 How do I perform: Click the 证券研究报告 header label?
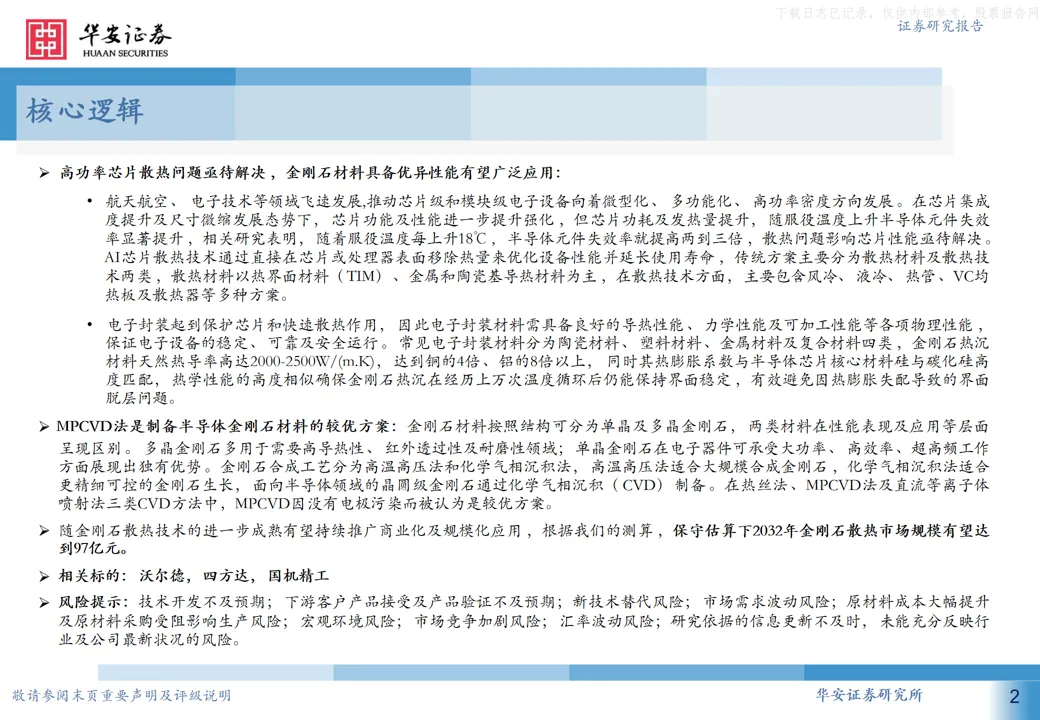point(940,26)
